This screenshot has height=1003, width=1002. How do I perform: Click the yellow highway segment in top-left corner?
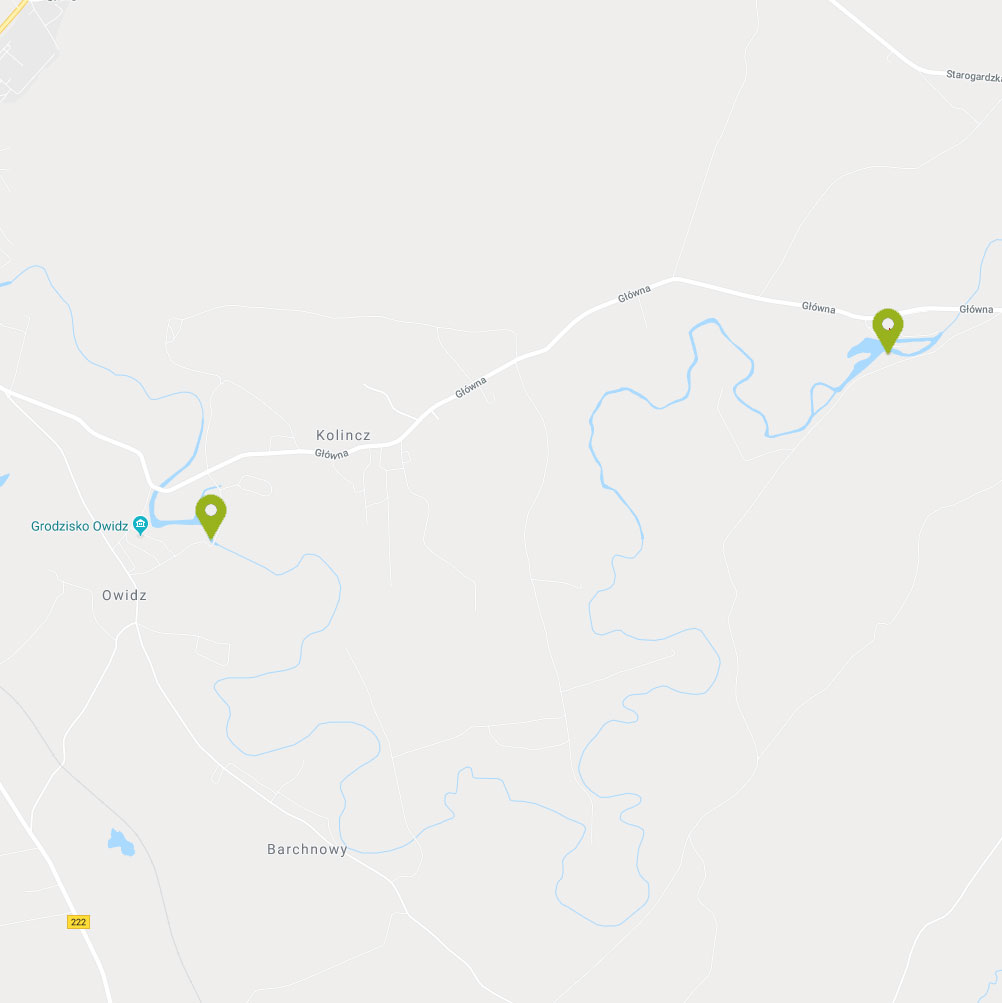coord(13,15)
